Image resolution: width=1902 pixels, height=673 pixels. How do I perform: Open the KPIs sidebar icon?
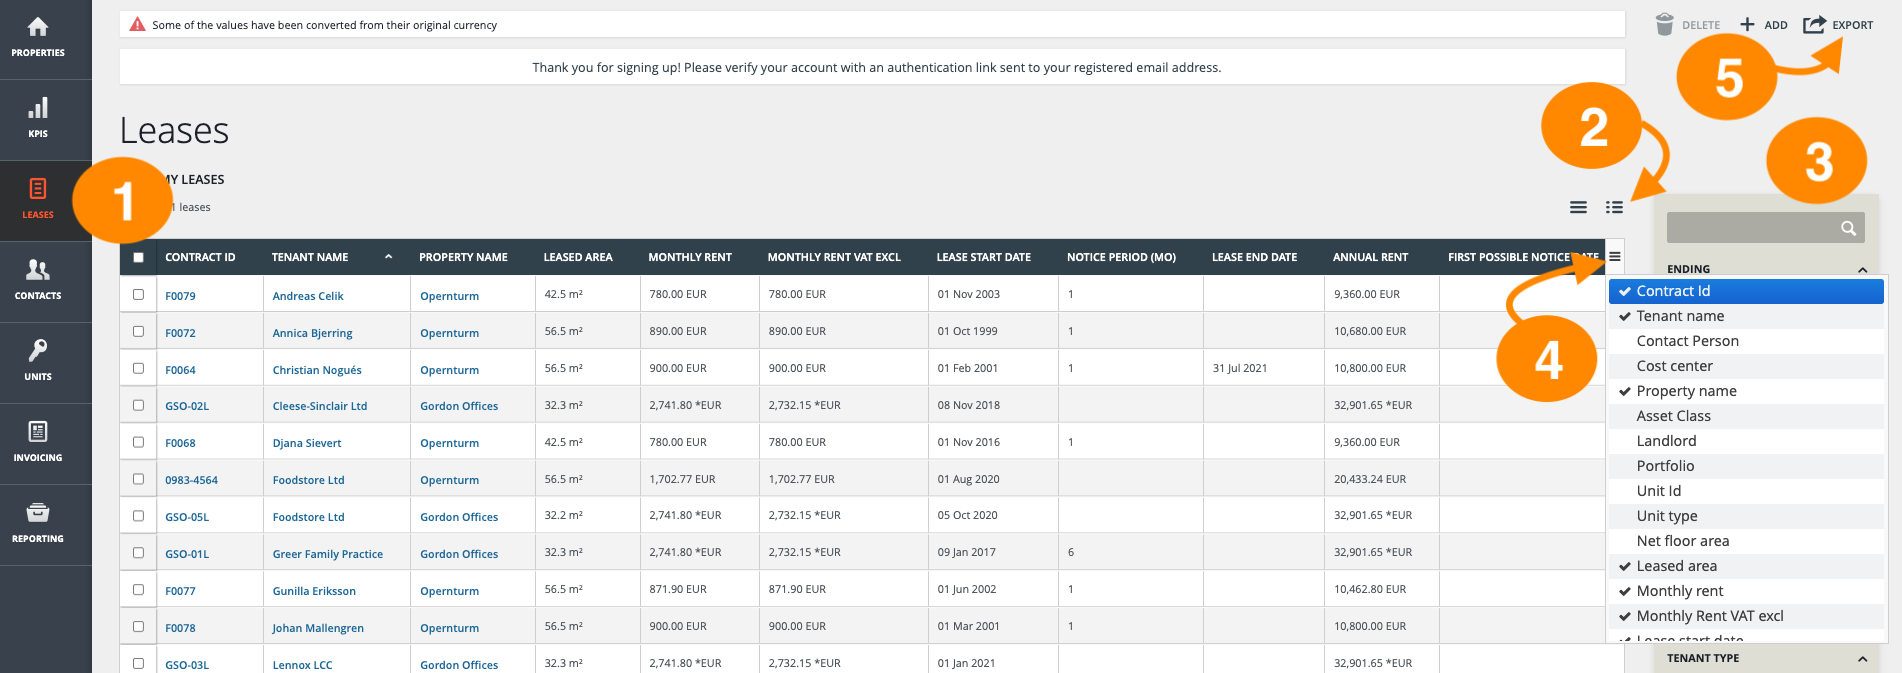(38, 118)
